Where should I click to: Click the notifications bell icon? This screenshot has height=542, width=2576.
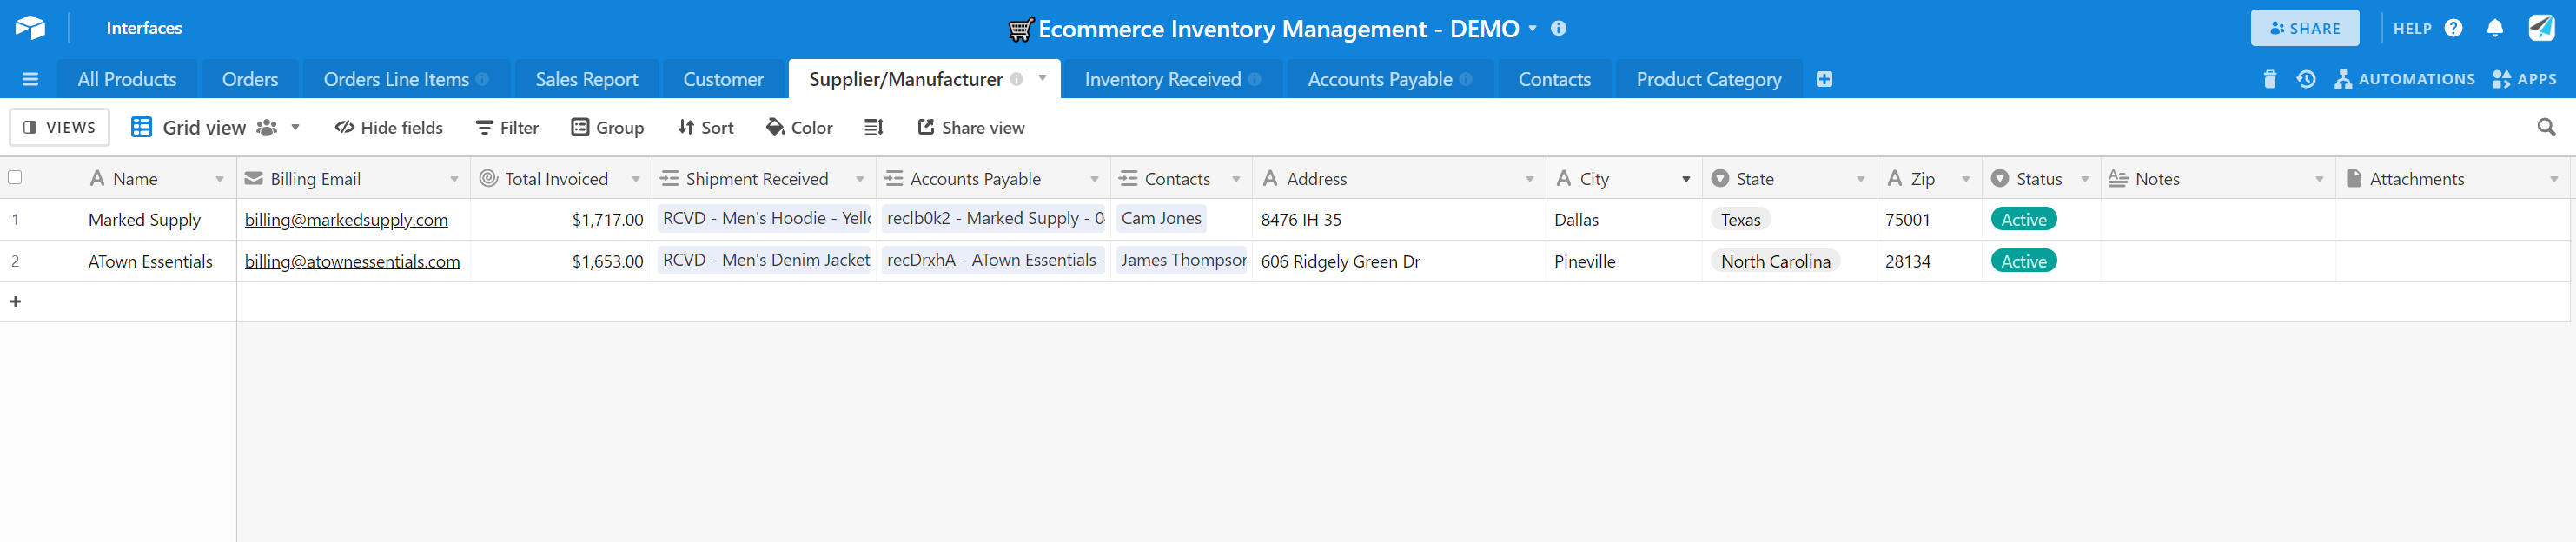click(2494, 28)
